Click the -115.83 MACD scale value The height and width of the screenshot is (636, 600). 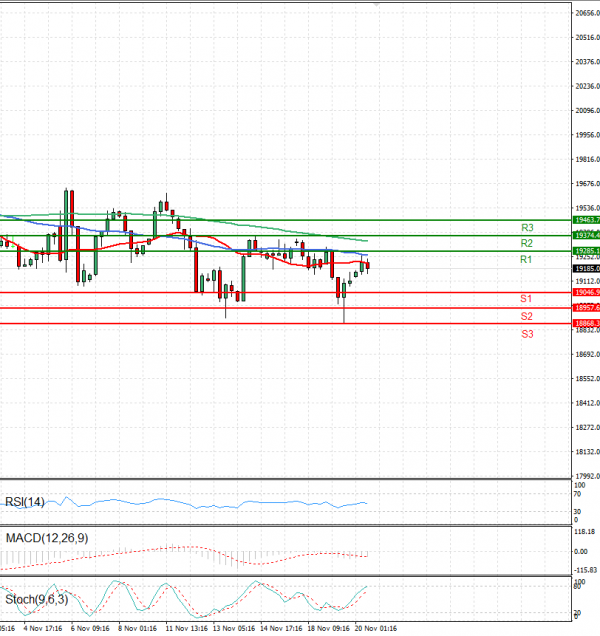click(585, 570)
